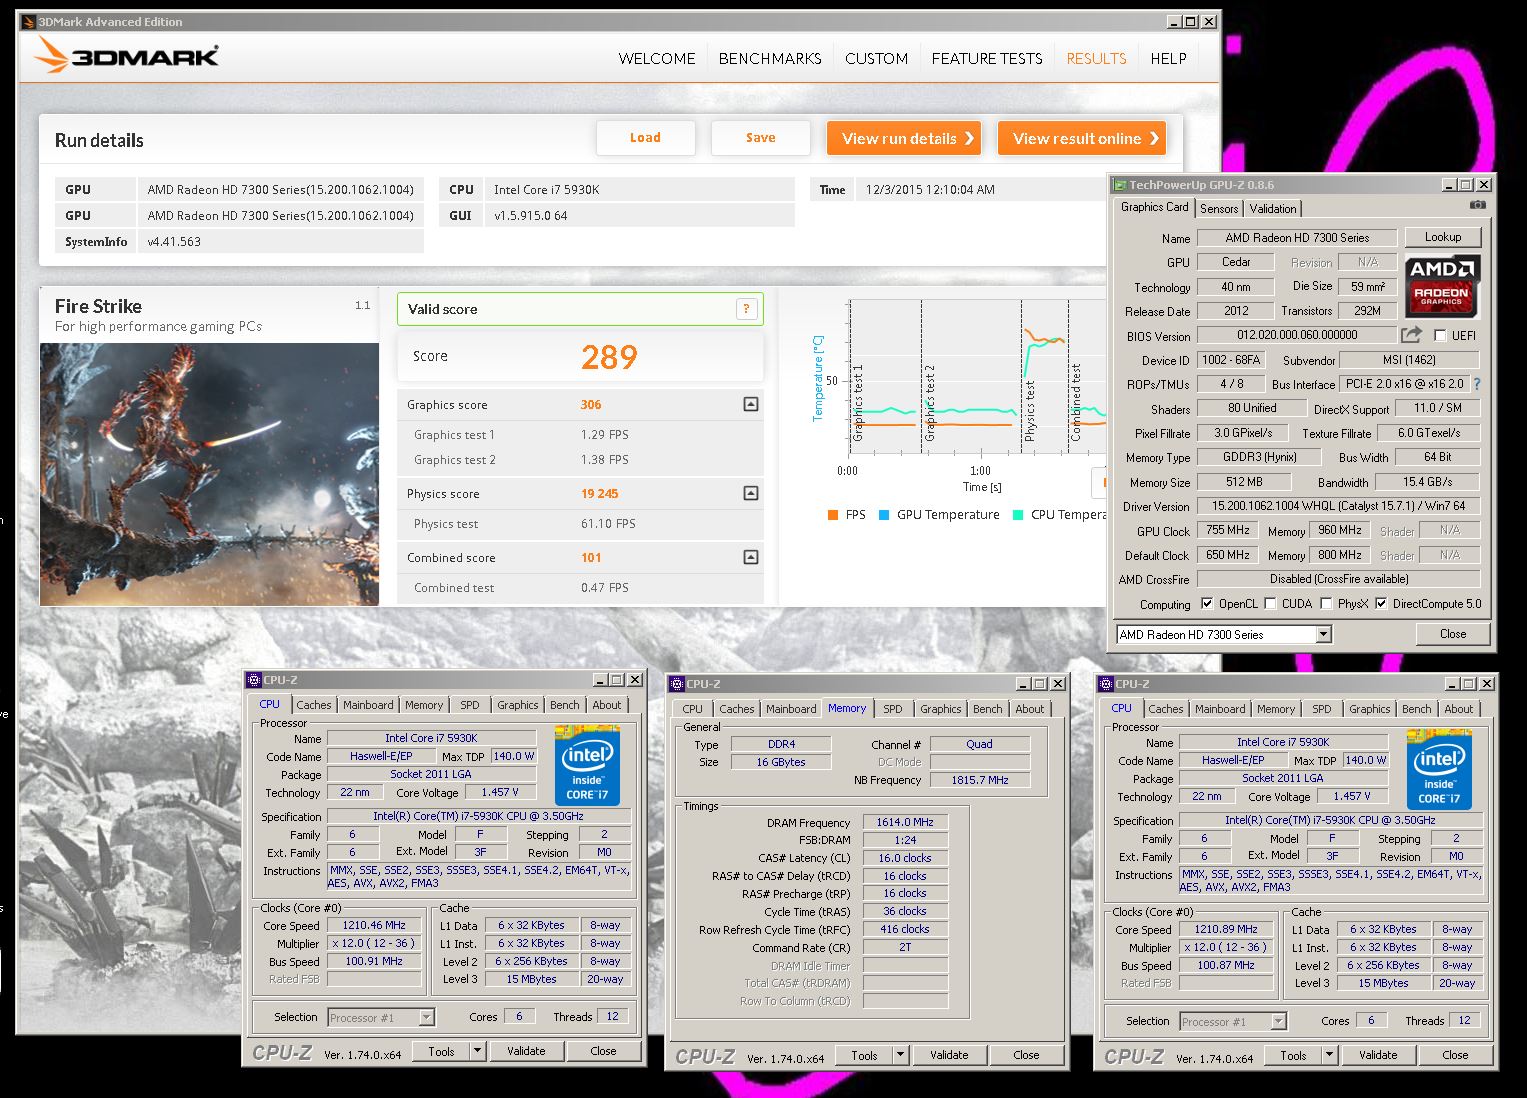Click the DRAM Frequency value 1614.0 MHz
Image resolution: width=1527 pixels, height=1098 pixels.
pos(905,822)
